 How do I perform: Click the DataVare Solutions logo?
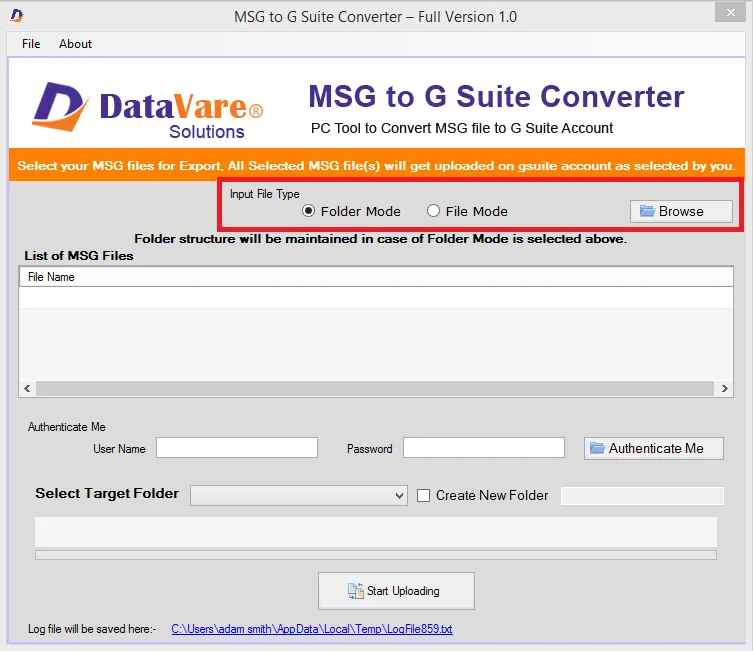coord(148,110)
